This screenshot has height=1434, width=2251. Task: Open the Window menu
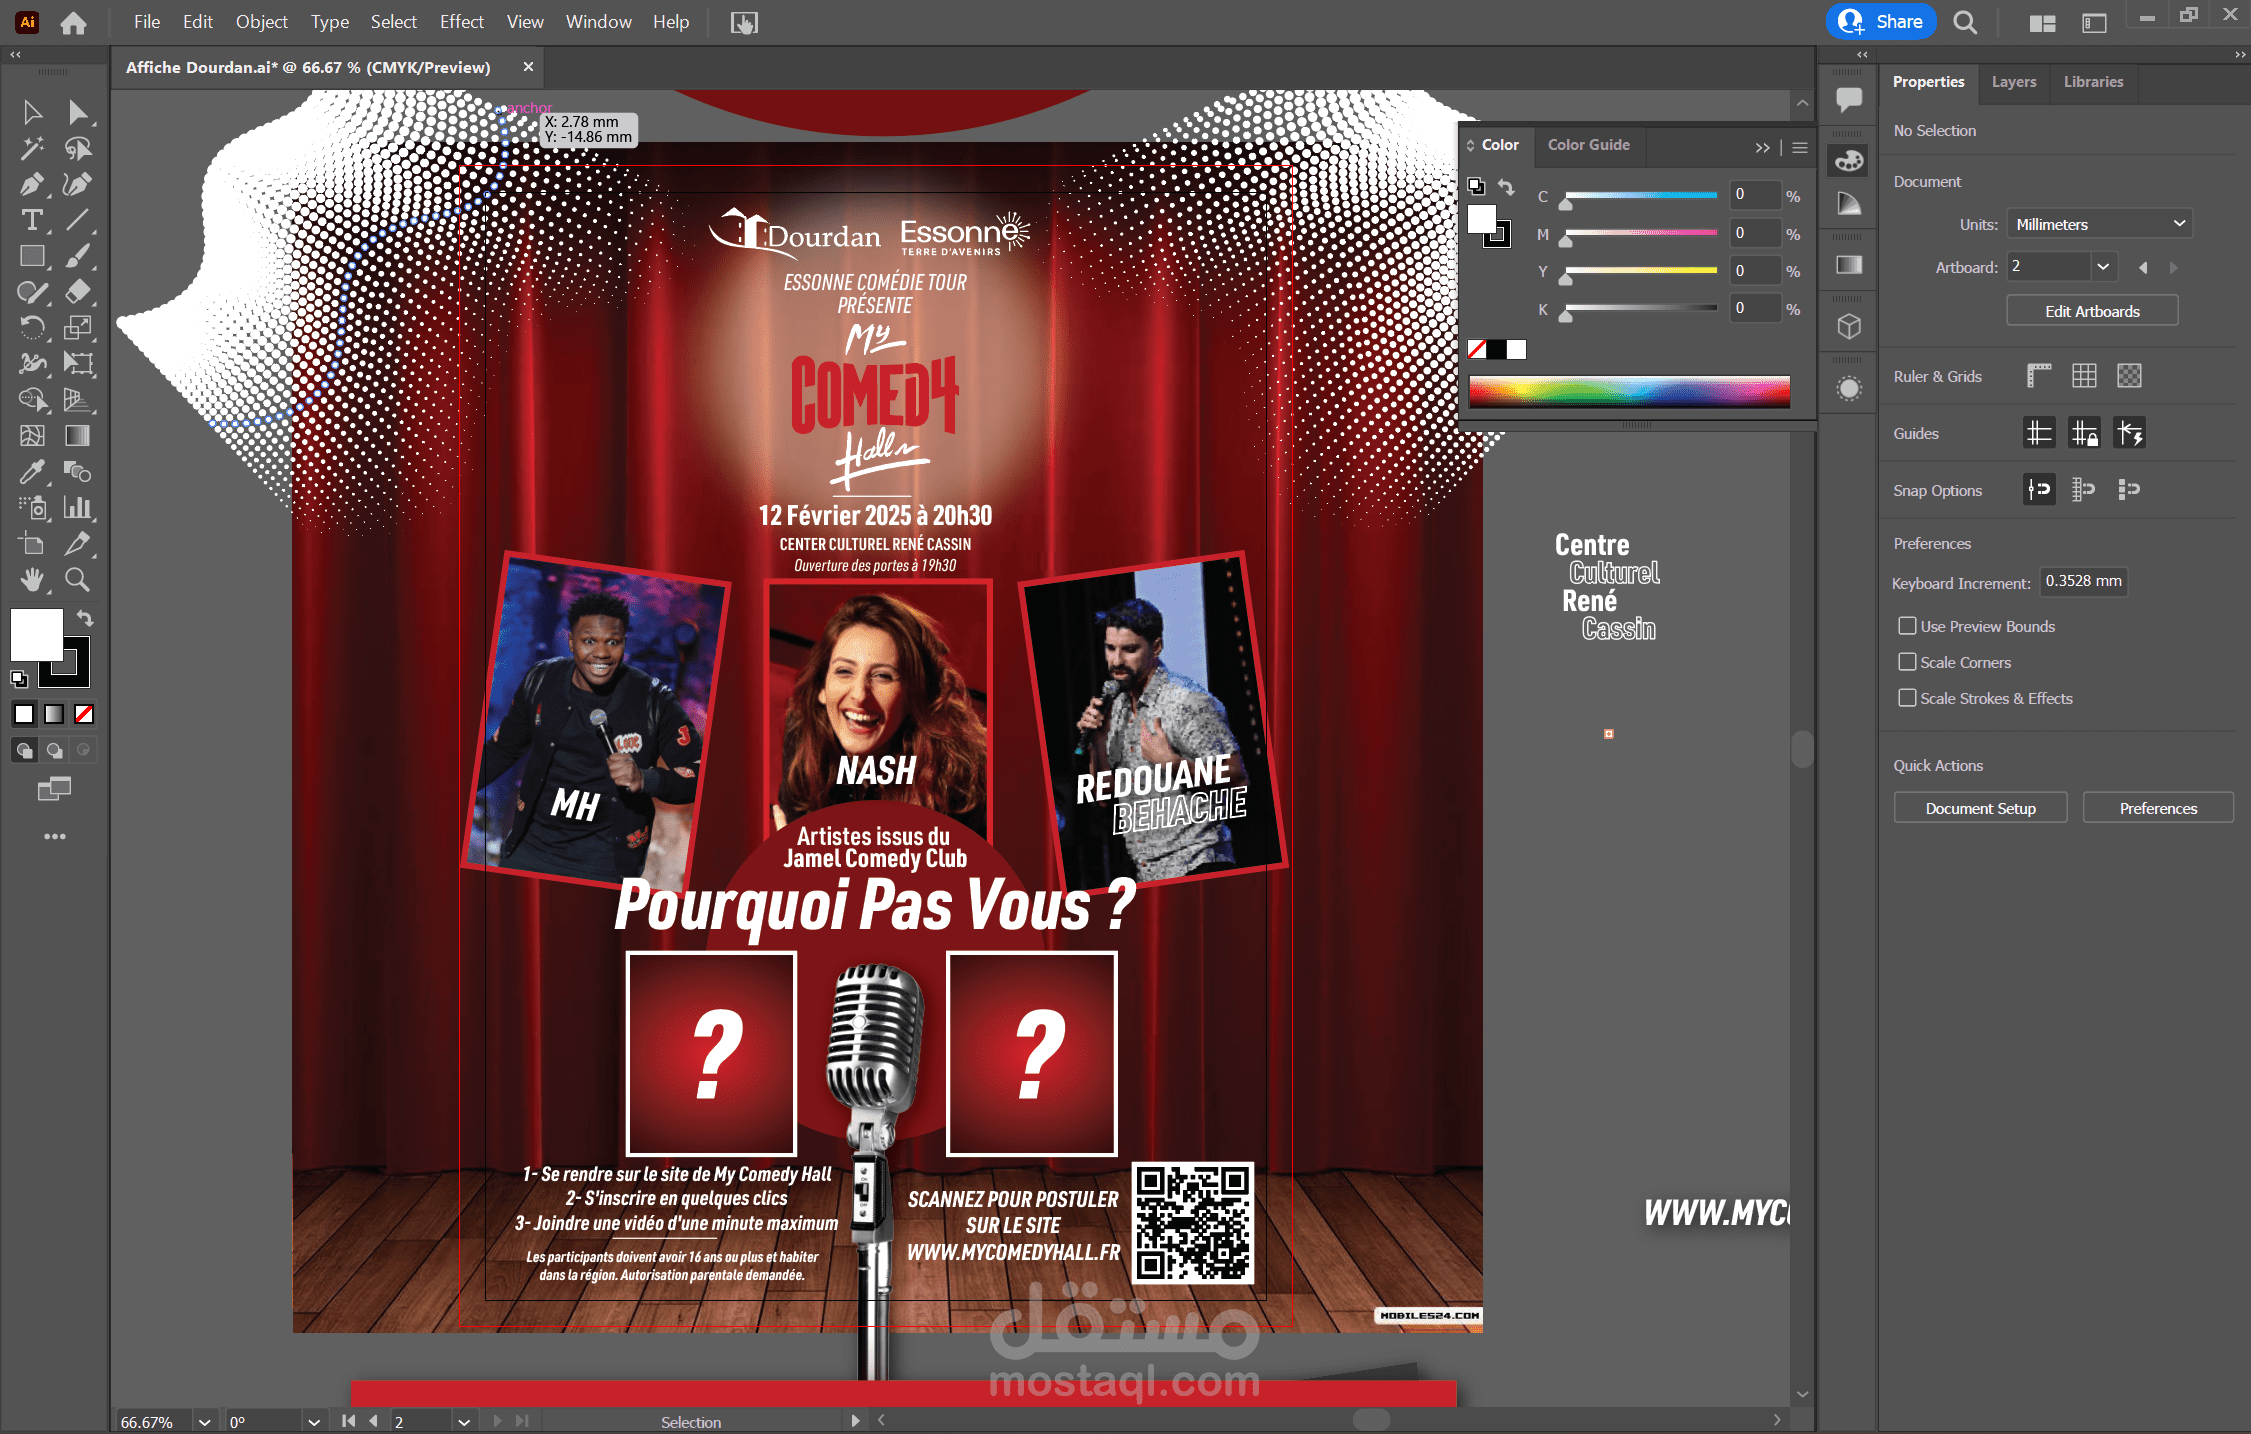pos(598,22)
